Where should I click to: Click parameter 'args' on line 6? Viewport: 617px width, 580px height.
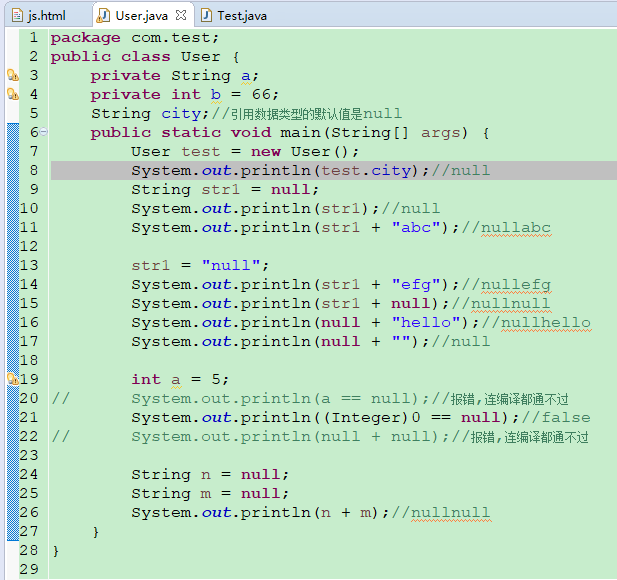[440, 133]
